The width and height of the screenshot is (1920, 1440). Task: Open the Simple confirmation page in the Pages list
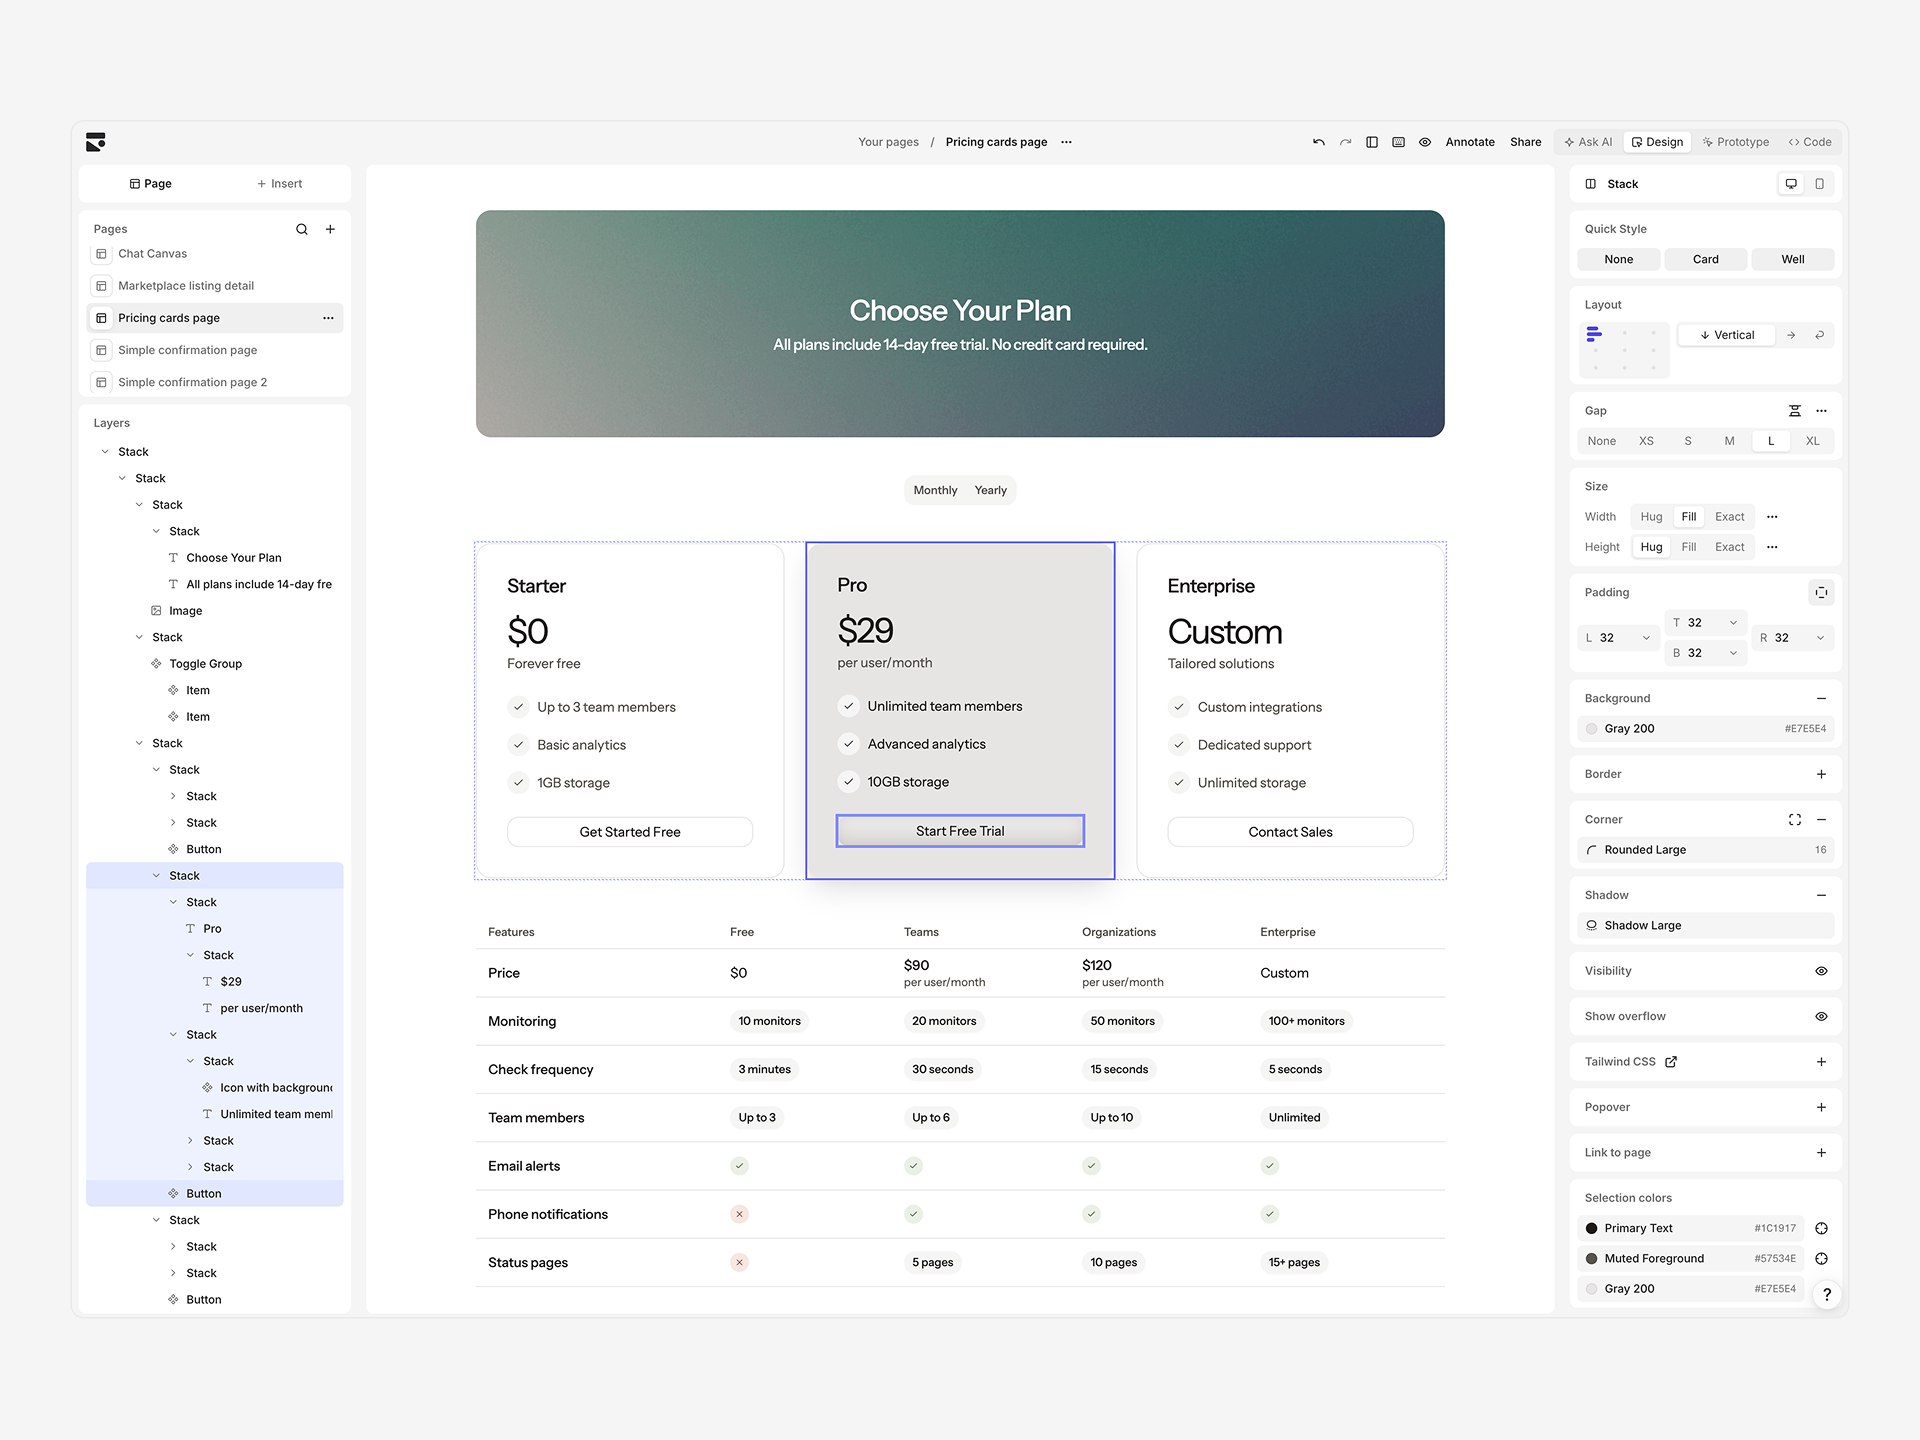[186, 350]
